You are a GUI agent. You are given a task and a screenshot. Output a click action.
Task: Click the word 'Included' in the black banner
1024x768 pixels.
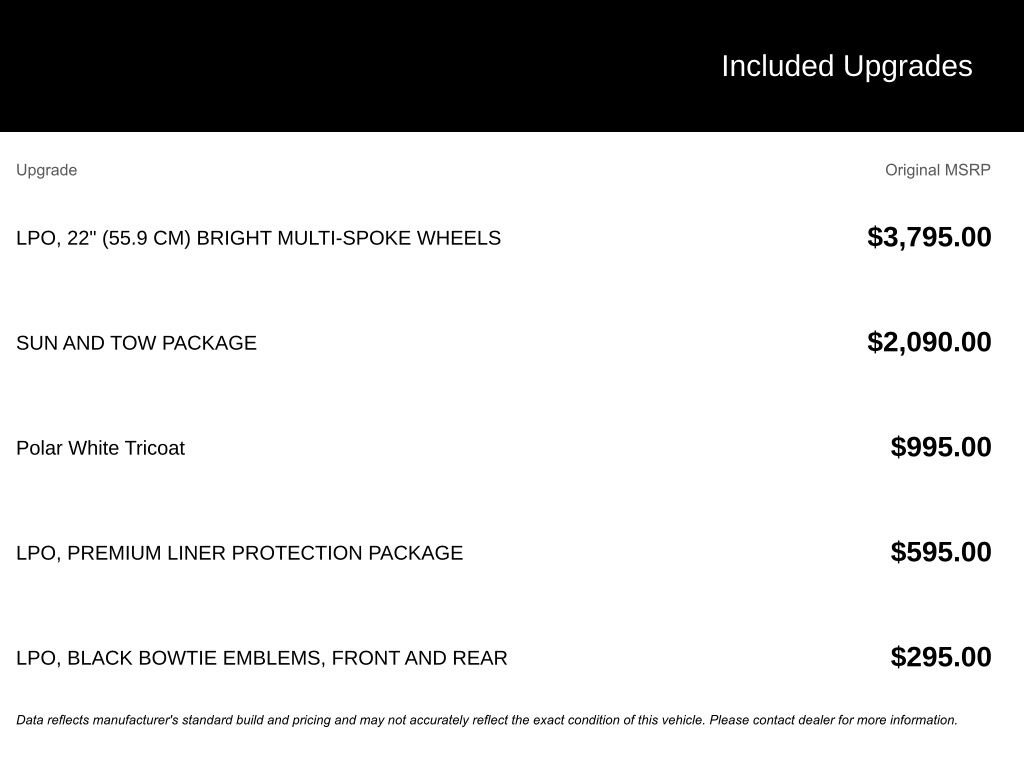point(777,66)
